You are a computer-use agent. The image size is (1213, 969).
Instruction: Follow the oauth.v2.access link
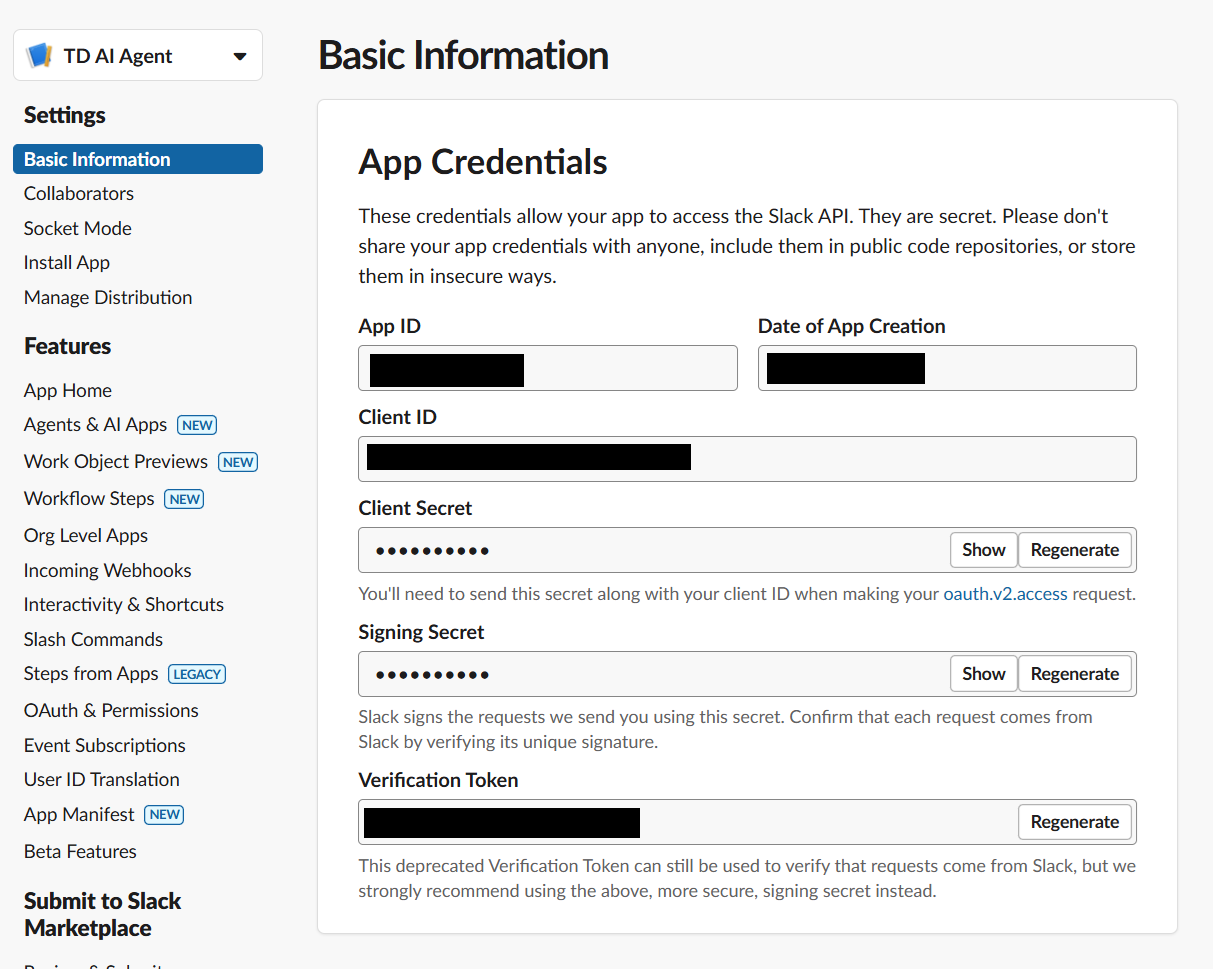pyautogui.click(x=1006, y=594)
